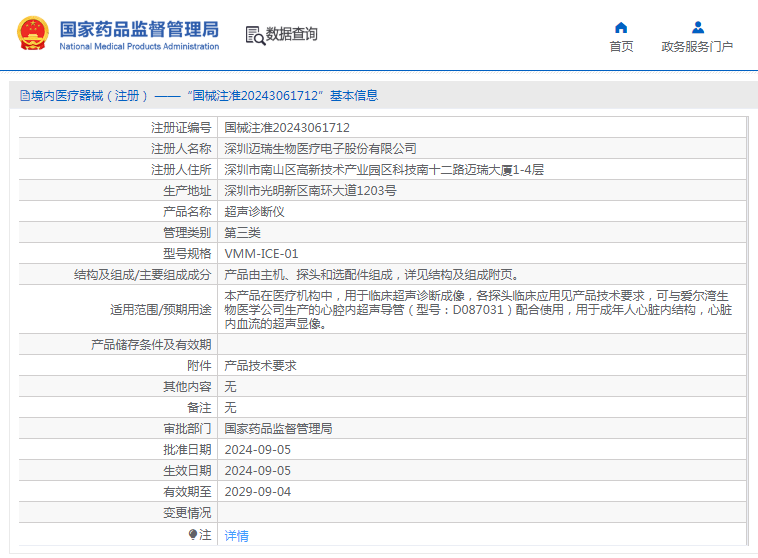Click 产品名称 row label
The height and width of the screenshot is (558, 758).
(x=188, y=211)
